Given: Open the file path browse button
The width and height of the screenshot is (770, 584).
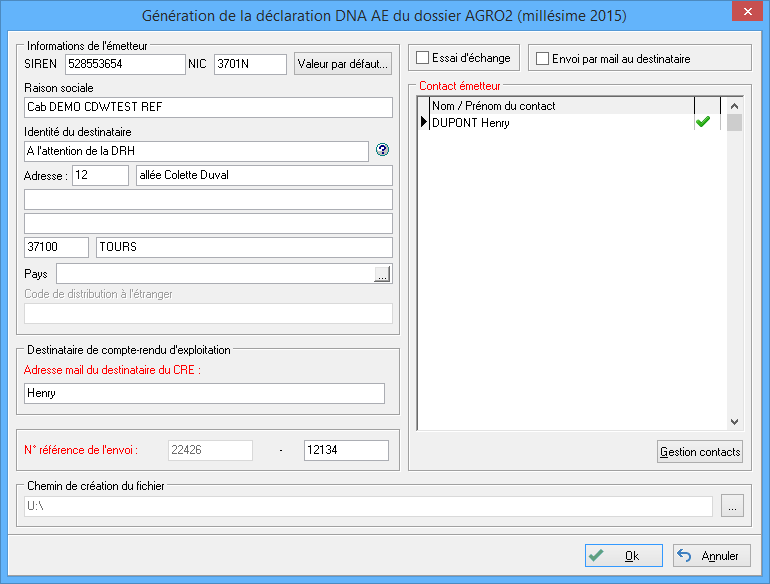Looking at the screenshot, I should tap(732, 506).
